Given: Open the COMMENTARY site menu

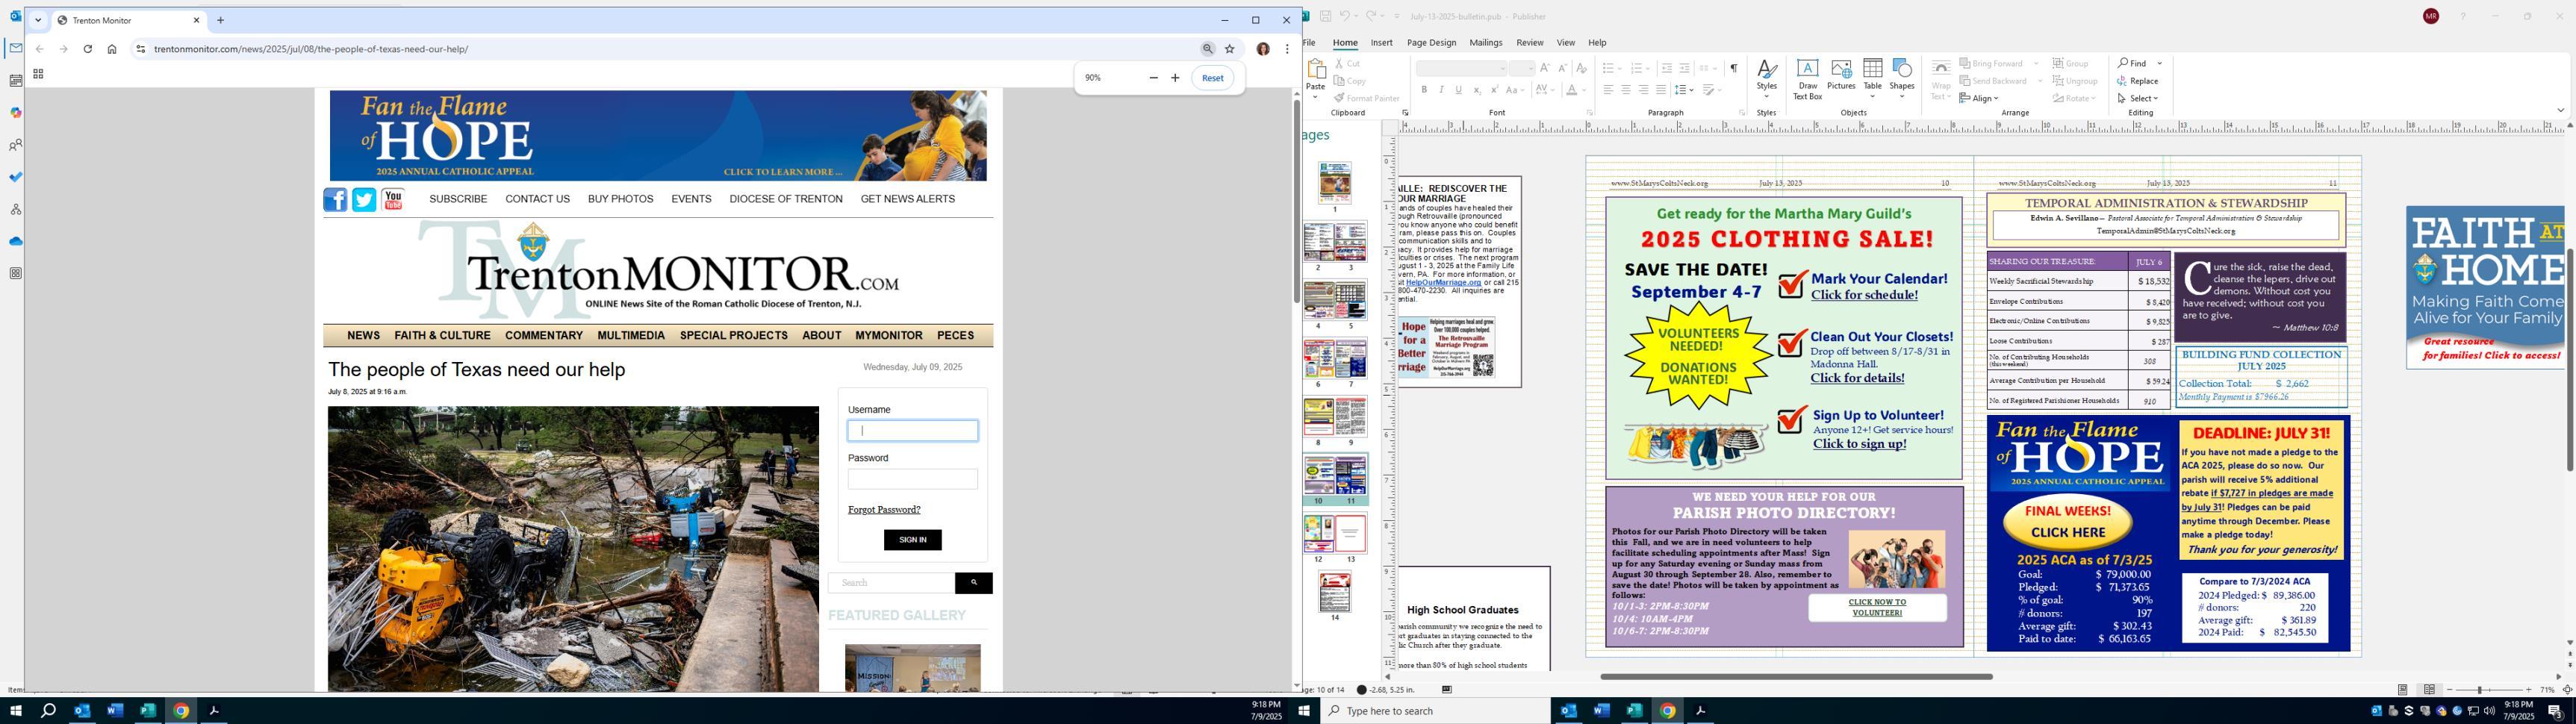Looking at the screenshot, I should (544, 336).
